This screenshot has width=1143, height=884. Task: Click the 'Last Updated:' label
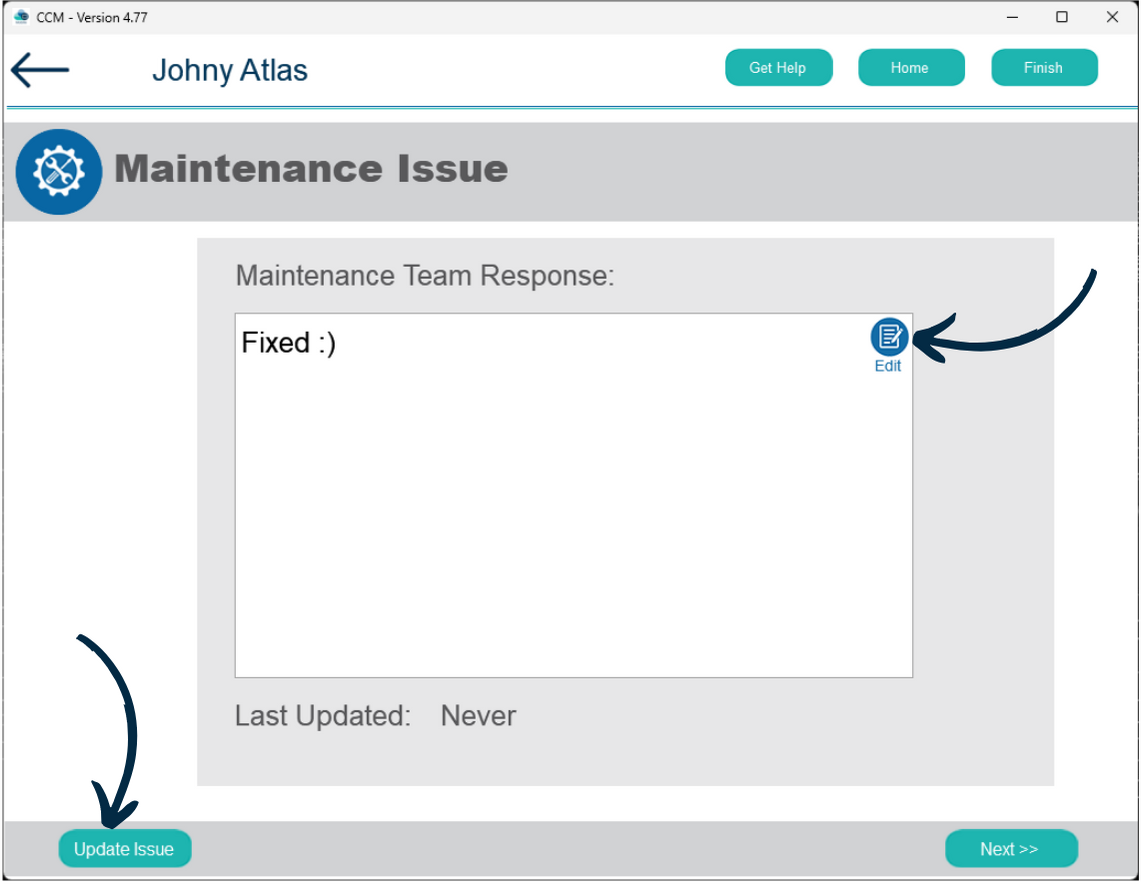click(x=323, y=716)
